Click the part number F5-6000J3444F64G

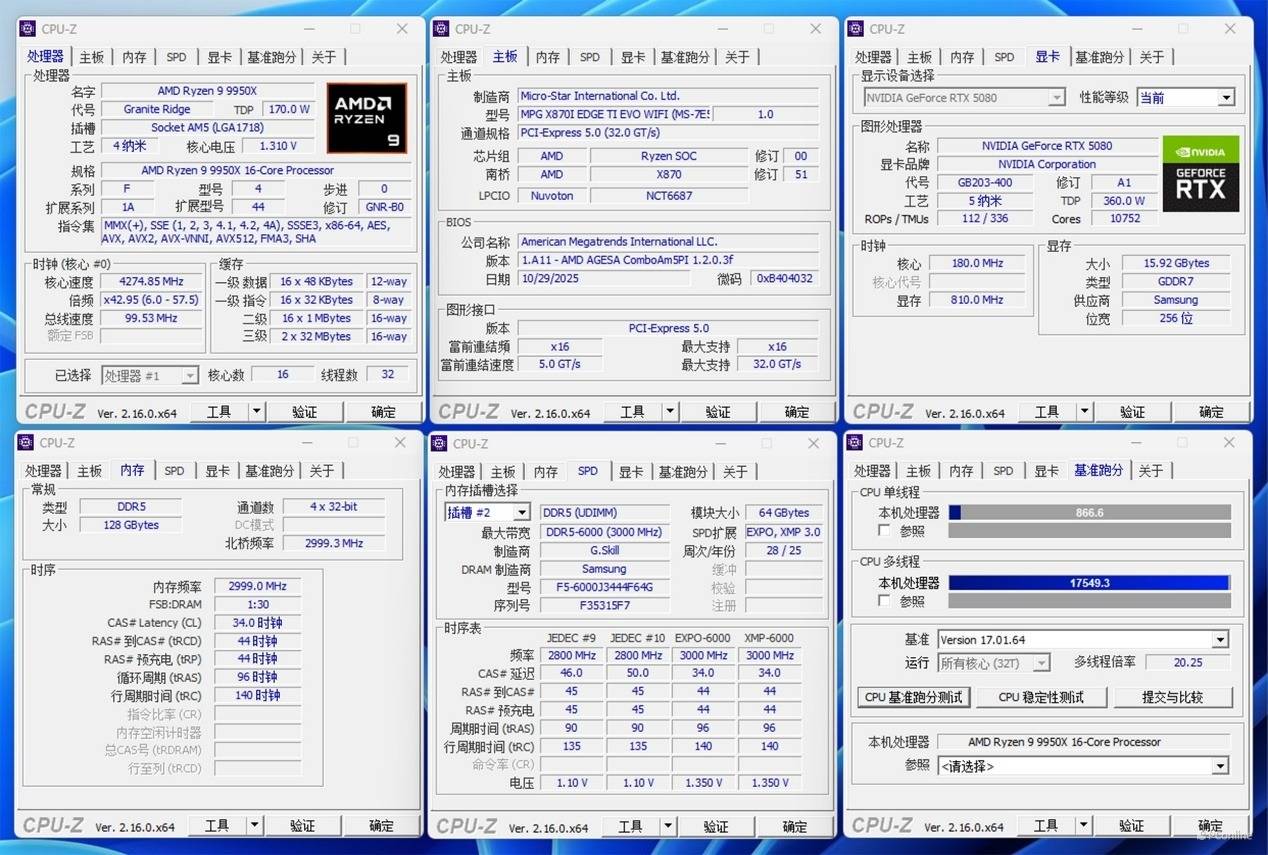click(x=604, y=587)
